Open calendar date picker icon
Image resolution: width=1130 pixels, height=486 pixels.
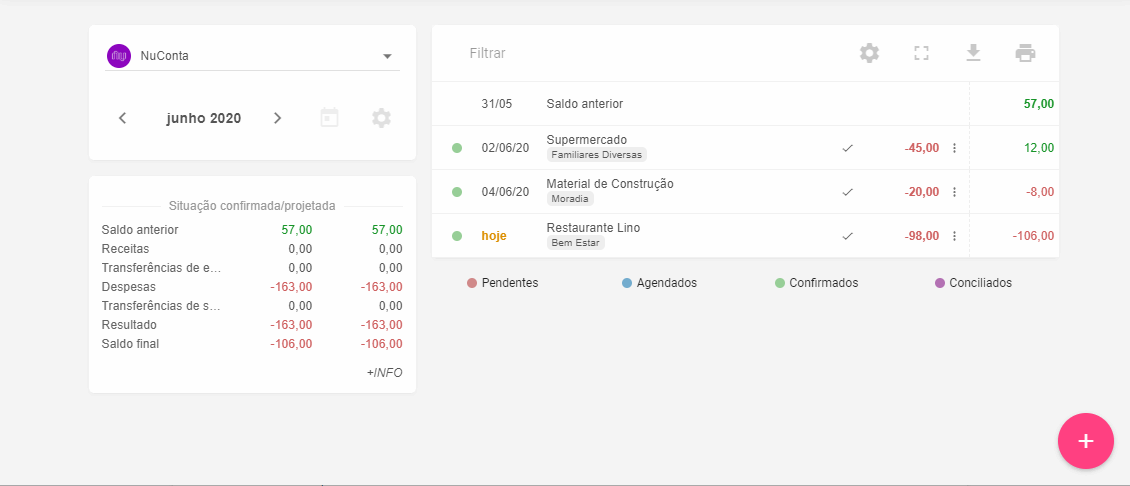(329, 118)
